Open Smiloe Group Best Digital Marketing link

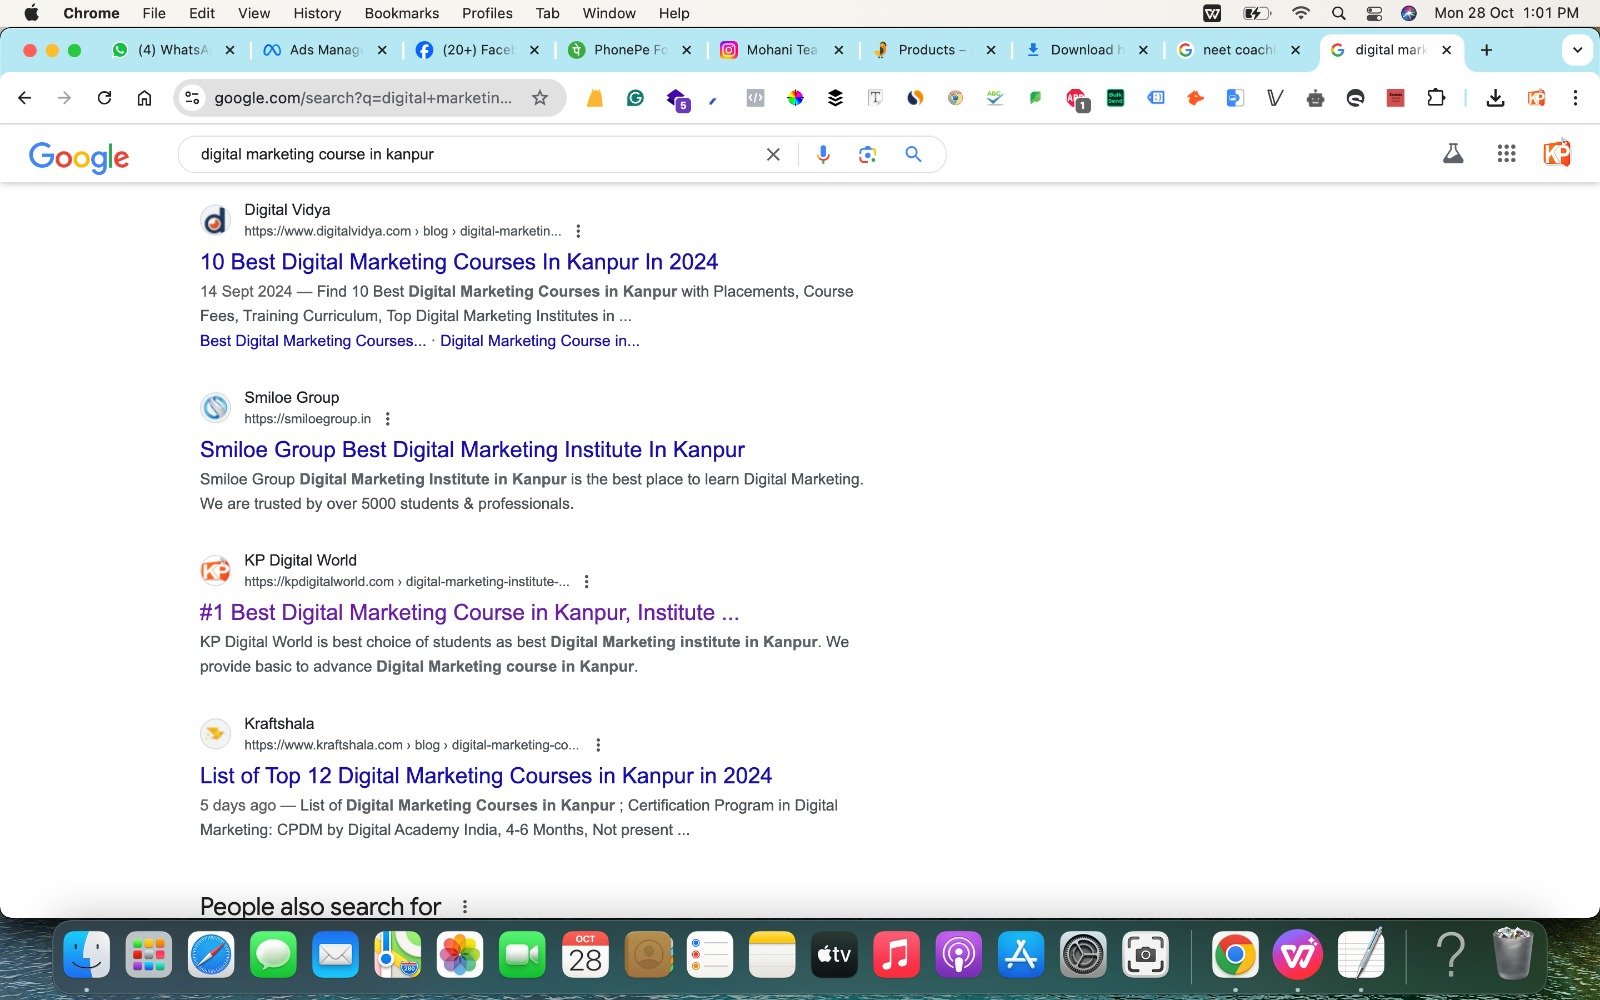coord(472,450)
